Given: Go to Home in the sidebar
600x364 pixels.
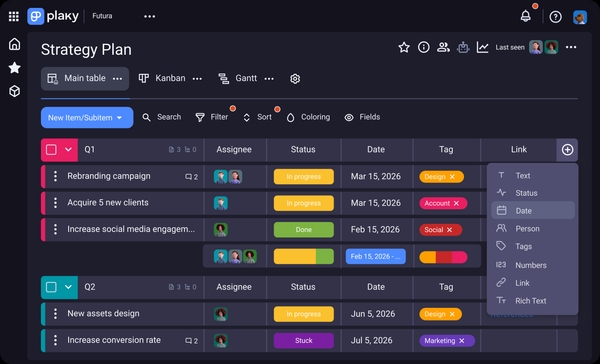Looking at the screenshot, I should (x=15, y=44).
